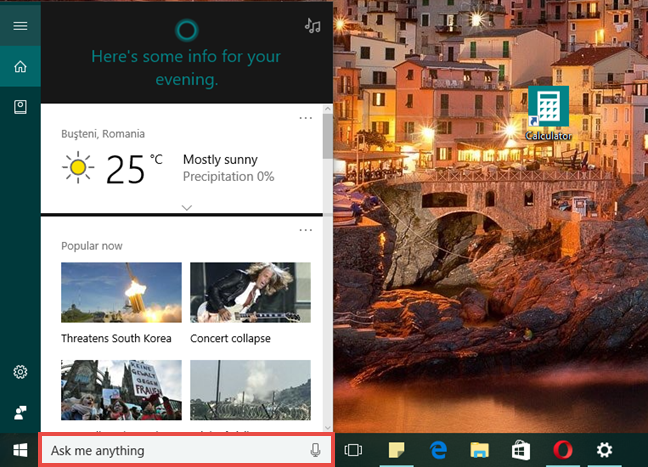648x467 pixels.
Task: Open Cortana Settings gear in sidebar
Action: [20, 372]
